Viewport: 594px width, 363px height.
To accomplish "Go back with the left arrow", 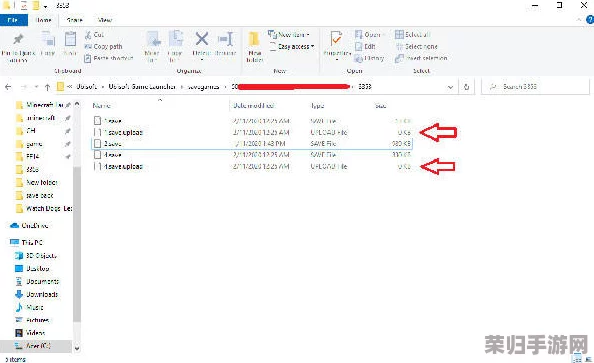I will click(8, 87).
